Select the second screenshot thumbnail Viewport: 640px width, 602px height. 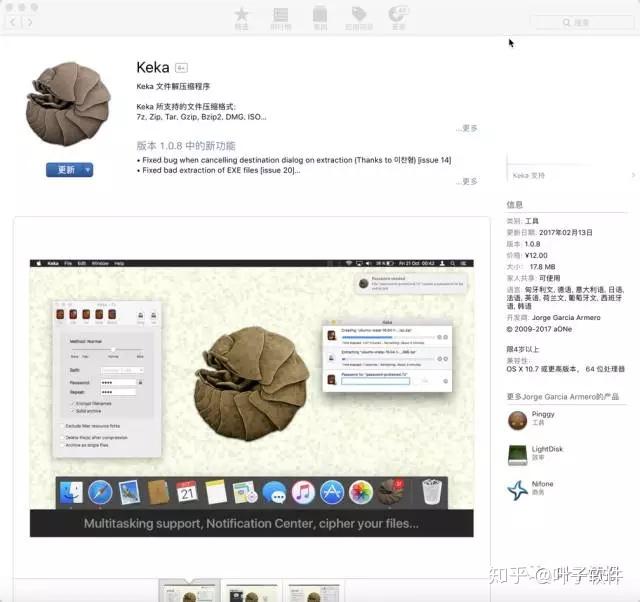pyautogui.click(x=252, y=593)
